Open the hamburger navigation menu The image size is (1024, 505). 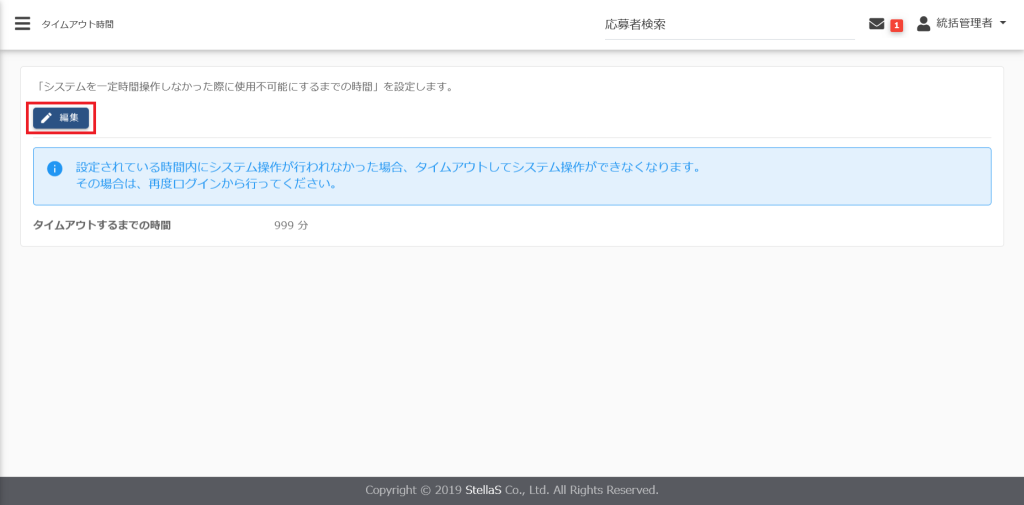pos(22,24)
